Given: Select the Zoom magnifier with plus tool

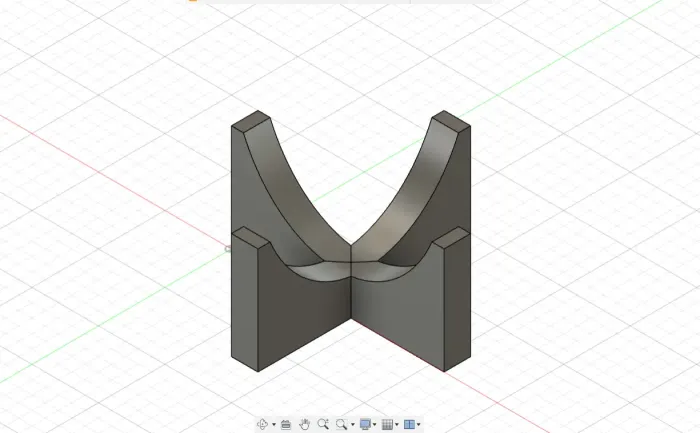Looking at the screenshot, I should 323,424.
